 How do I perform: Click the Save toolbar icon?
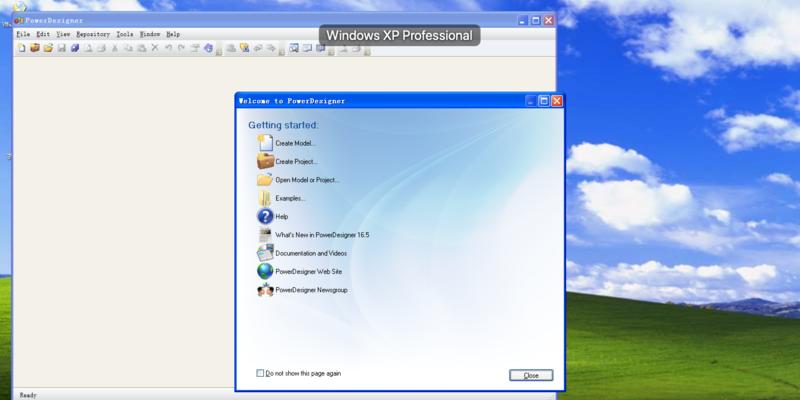click(62, 48)
